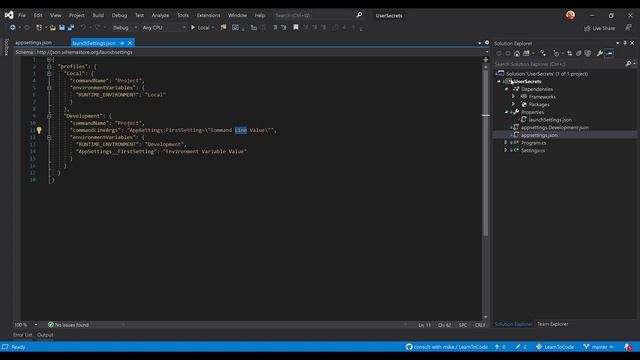Click Show All Files icon in Solution Explorer
This screenshot has width=640, height=360.
[588, 53]
